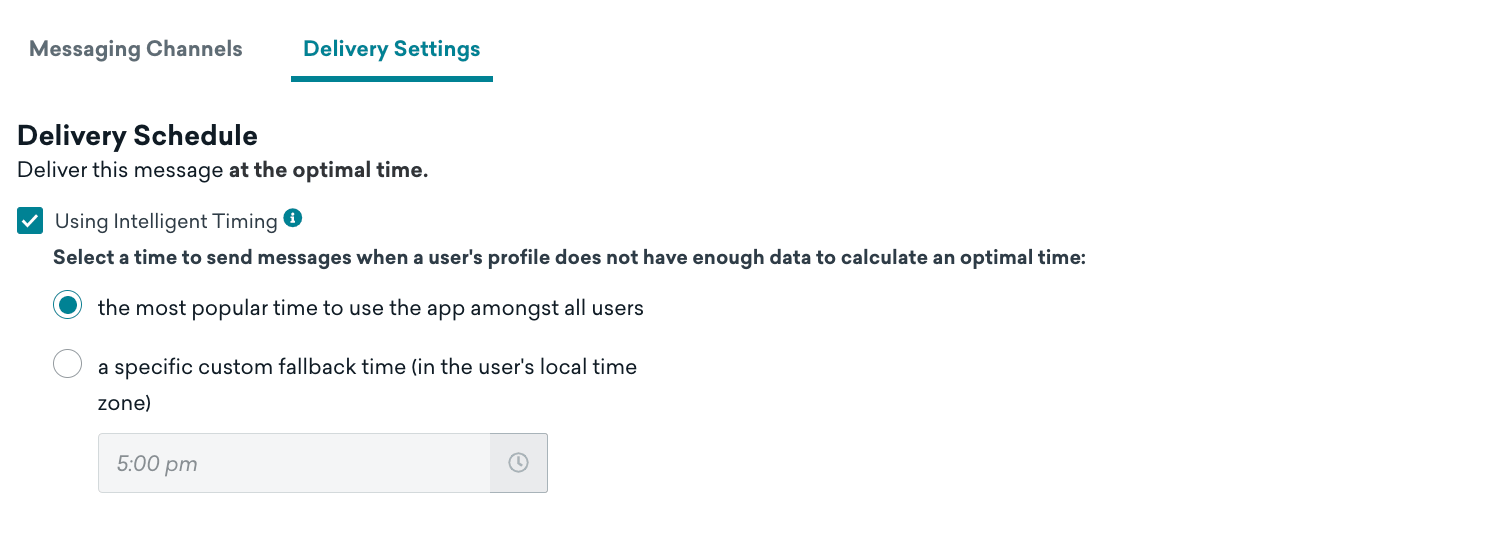Image resolution: width=1488 pixels, height=556 pixels.
Task: Choose the specific custom fallback time radio
Action: click(x=67, y=365)
